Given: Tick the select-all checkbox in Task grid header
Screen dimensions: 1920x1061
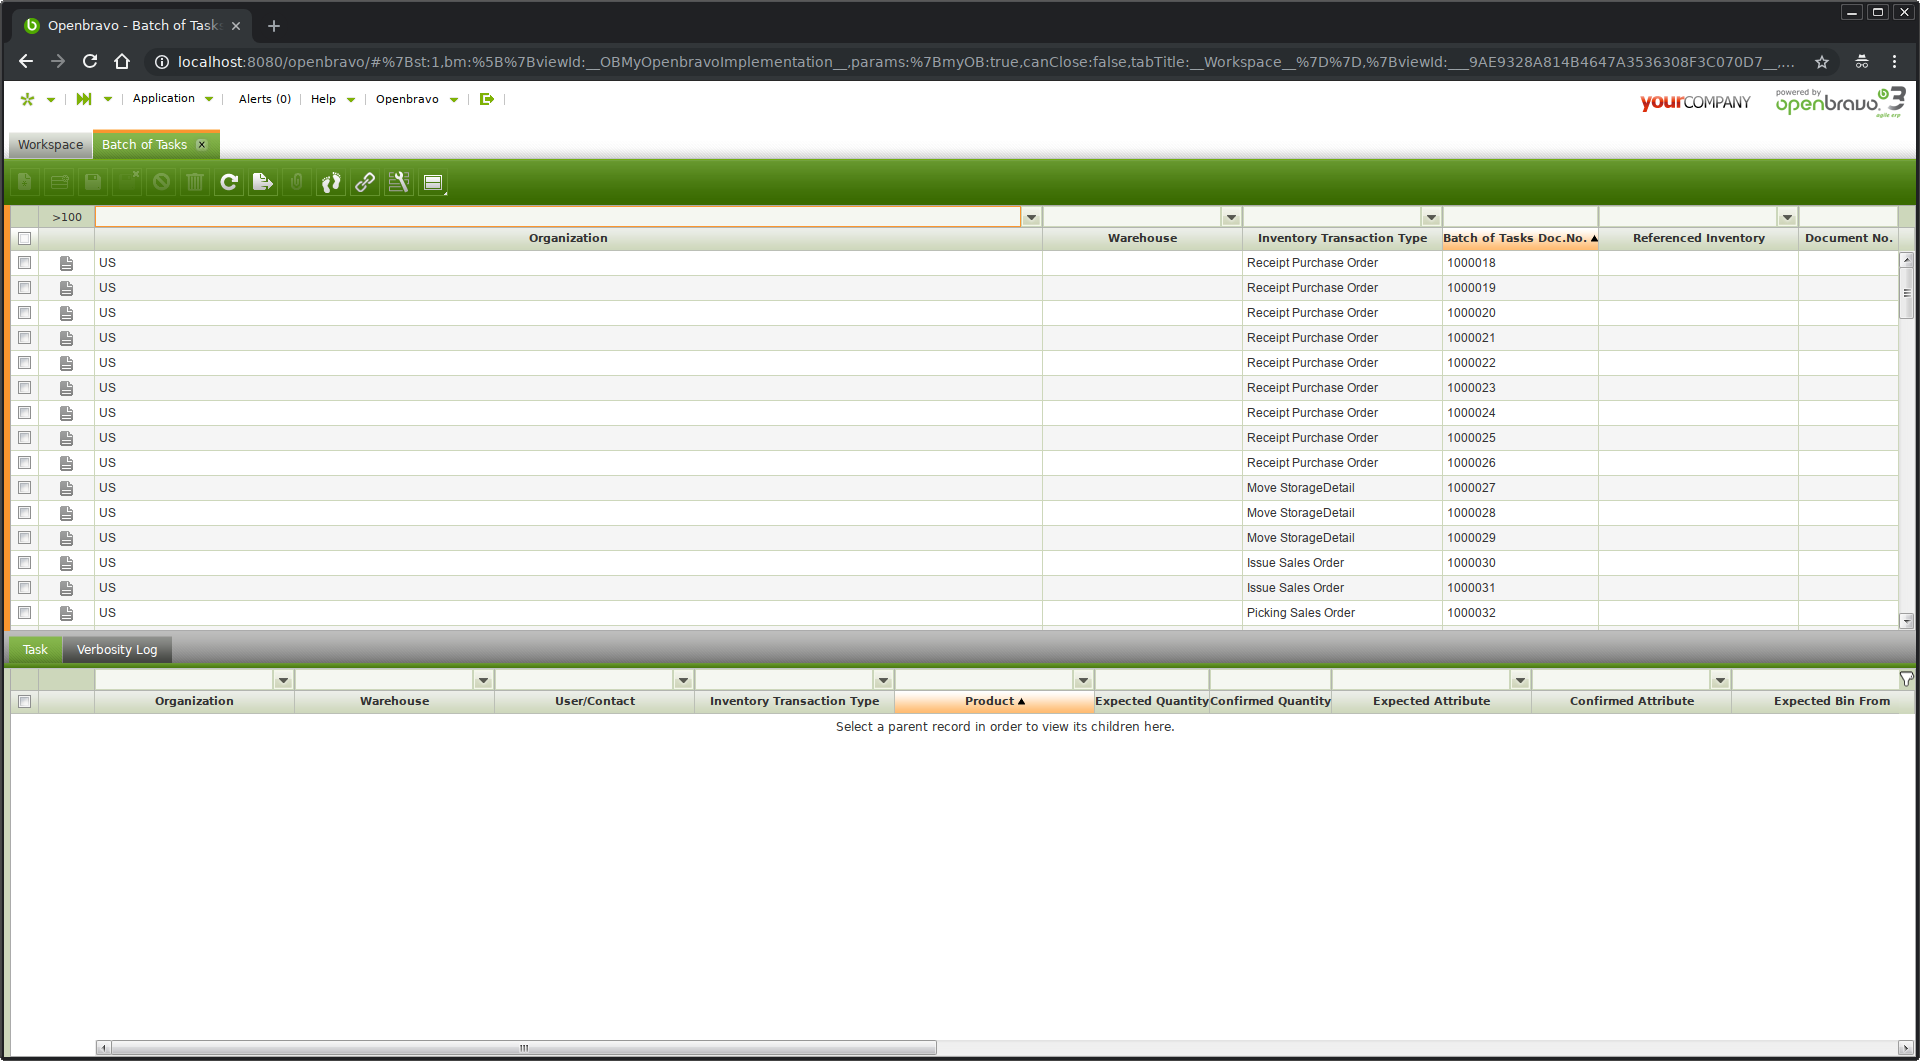Looking at the screenshot, I should (x=25, y=702).
